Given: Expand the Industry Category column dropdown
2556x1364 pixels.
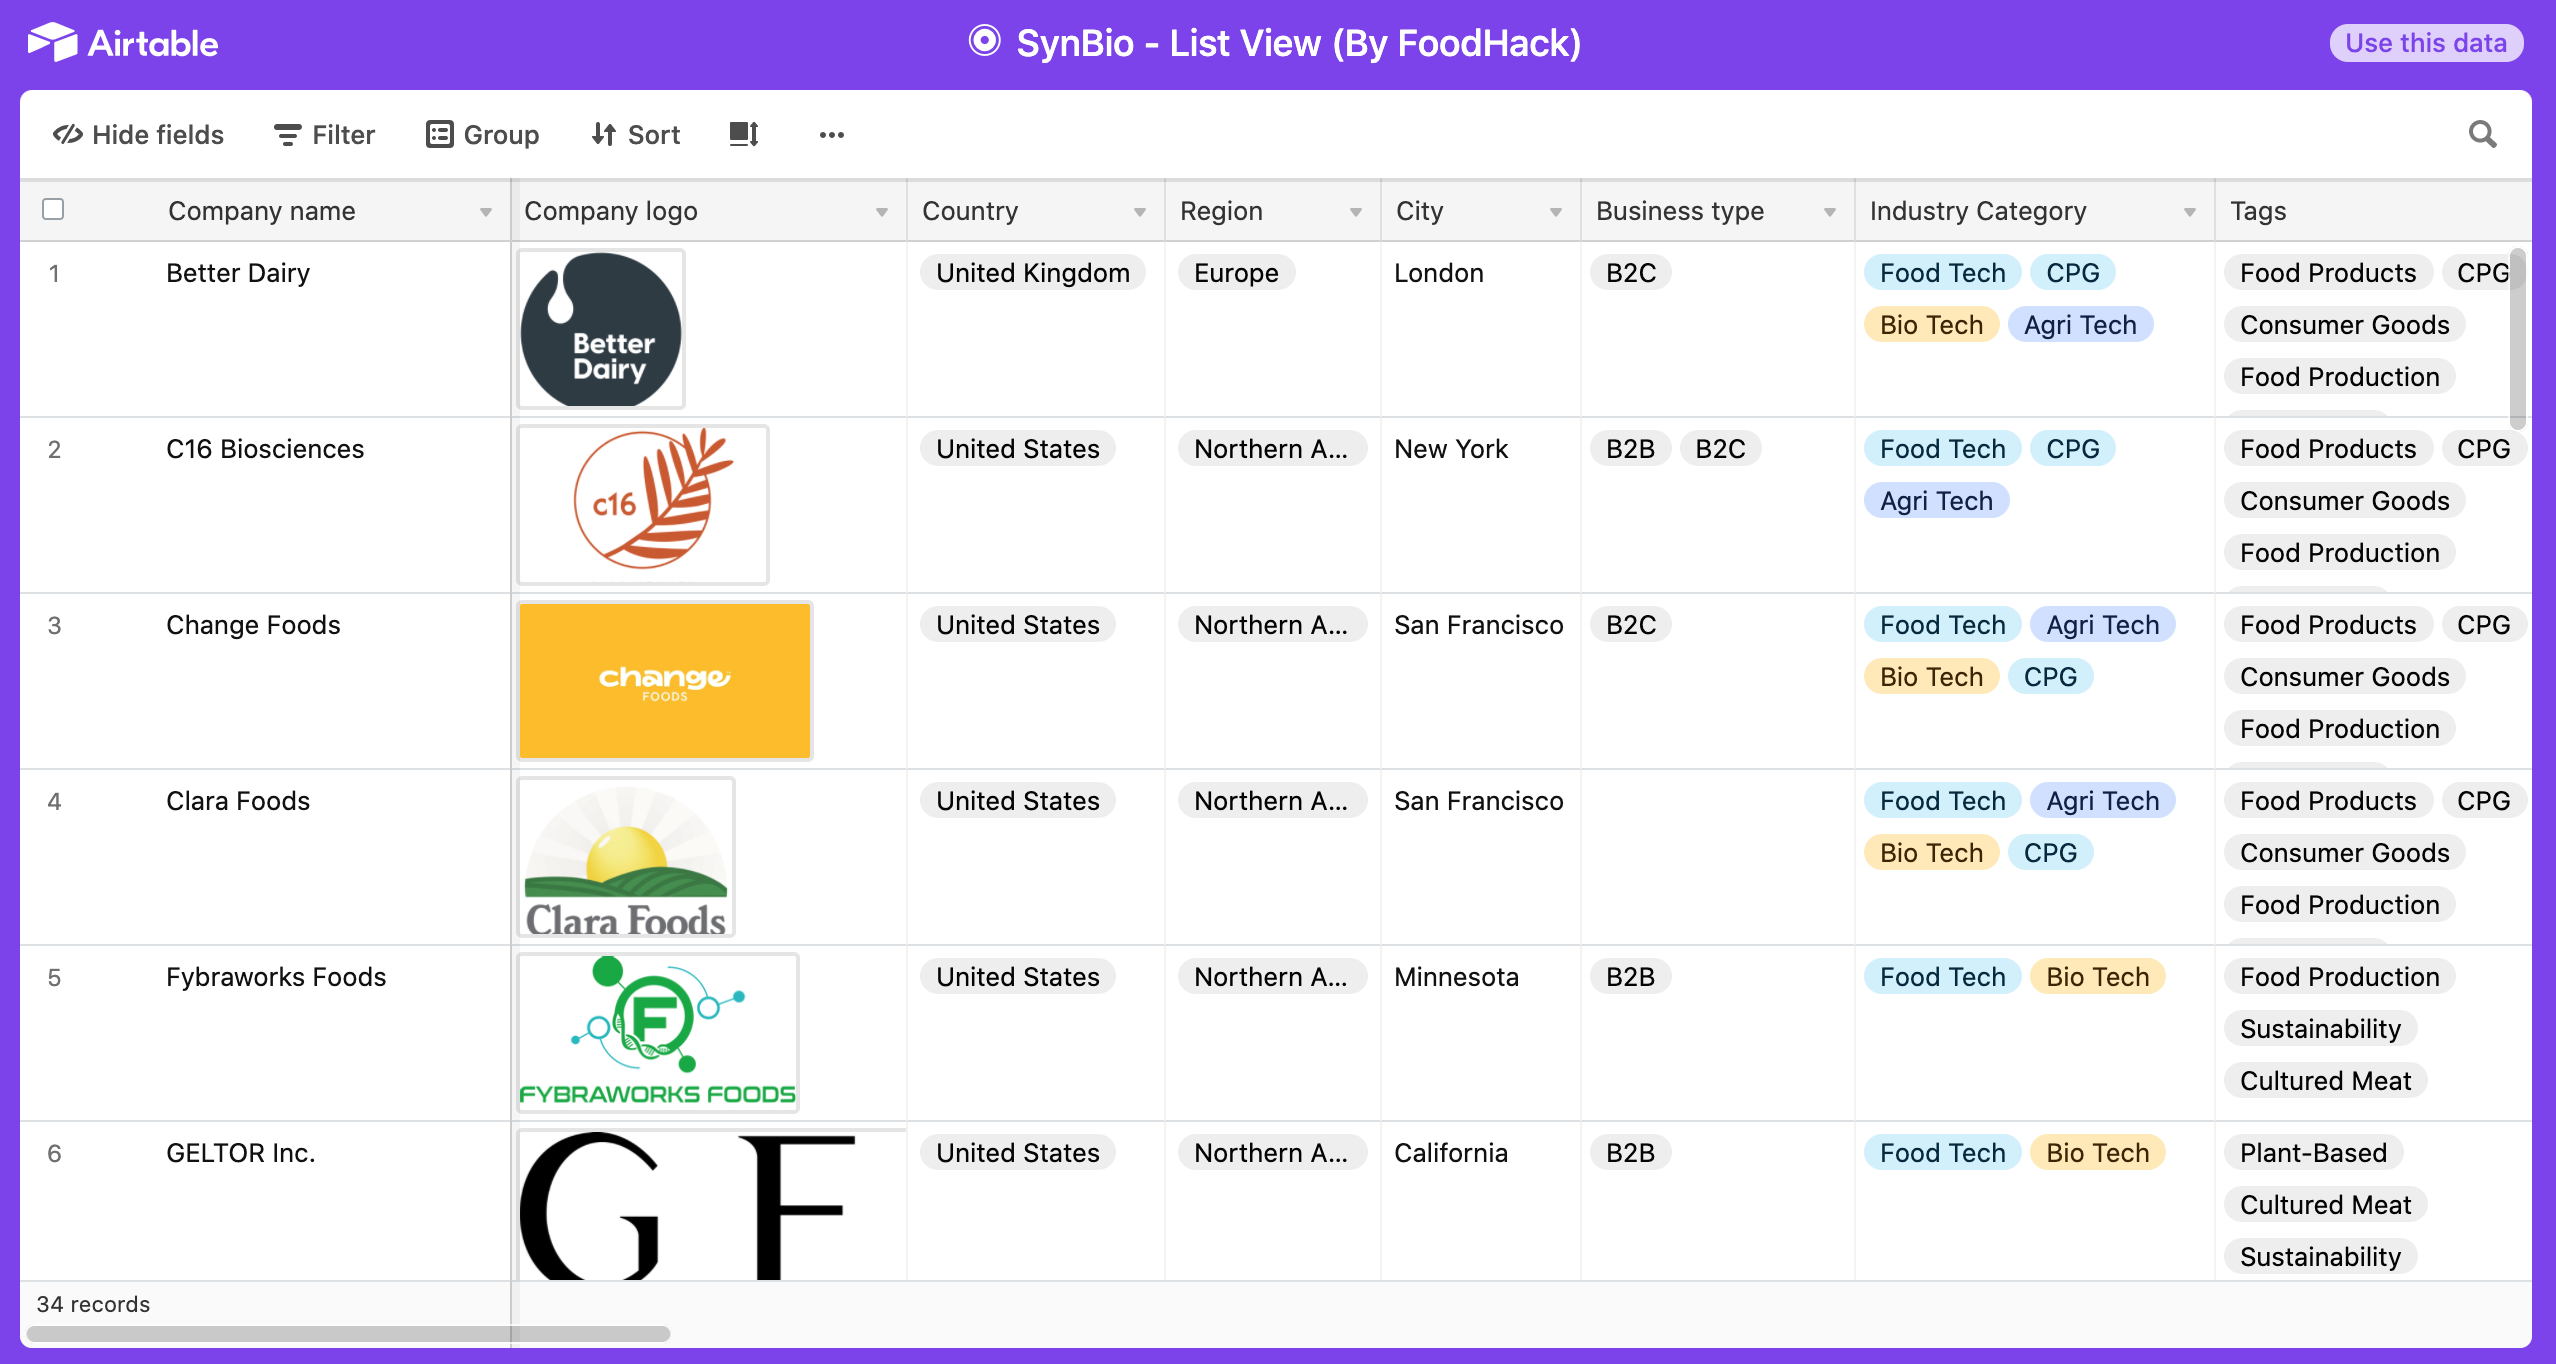Looking at the screenshot, I should tap(2190, 212).
